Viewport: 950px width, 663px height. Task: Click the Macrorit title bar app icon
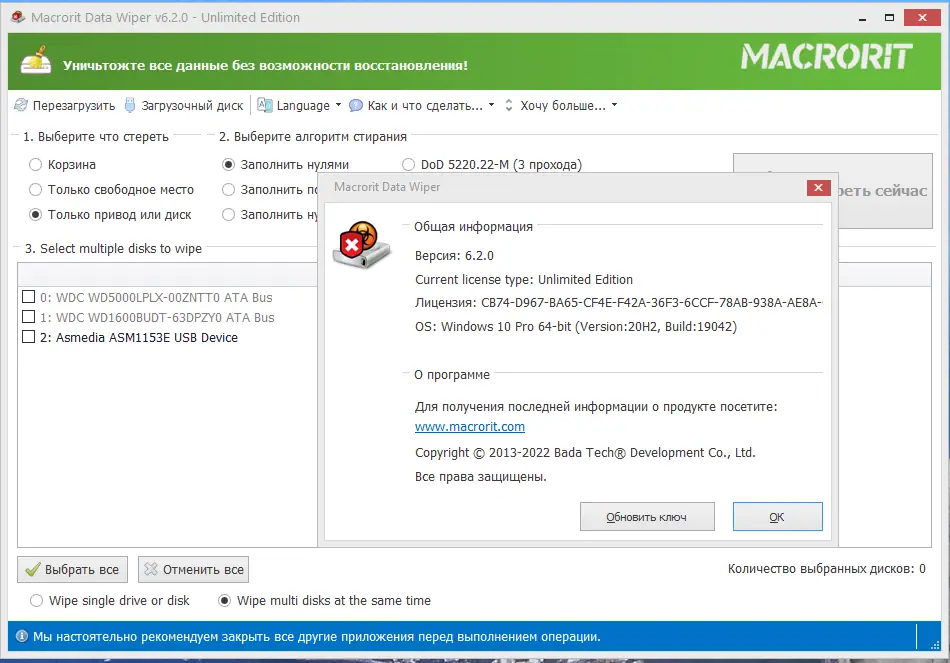pyautogui.click(x=18, y=17)
